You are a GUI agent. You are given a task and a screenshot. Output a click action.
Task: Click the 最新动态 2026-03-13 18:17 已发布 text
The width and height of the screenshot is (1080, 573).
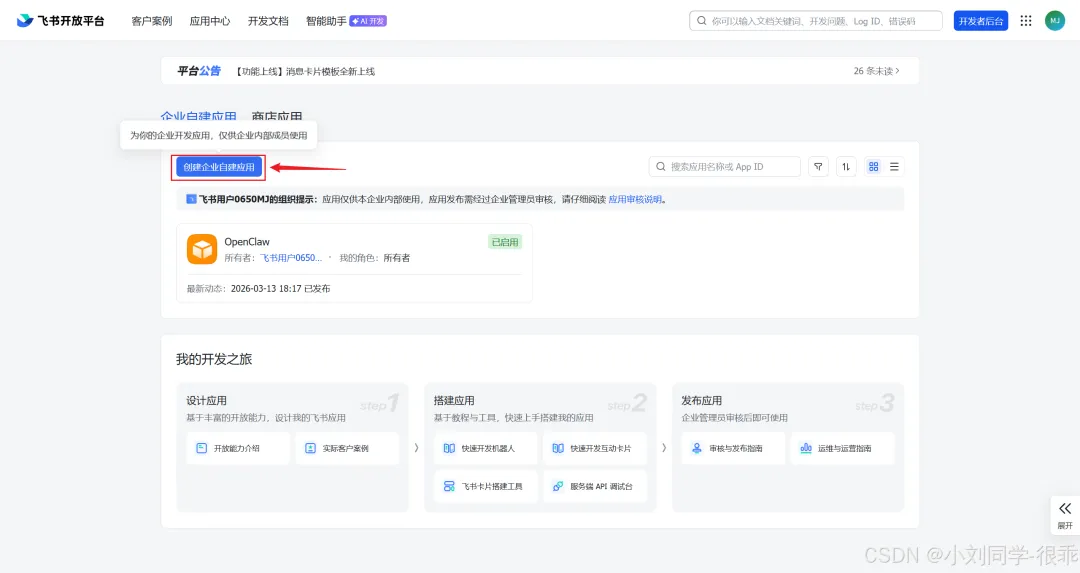pos(258,289)
